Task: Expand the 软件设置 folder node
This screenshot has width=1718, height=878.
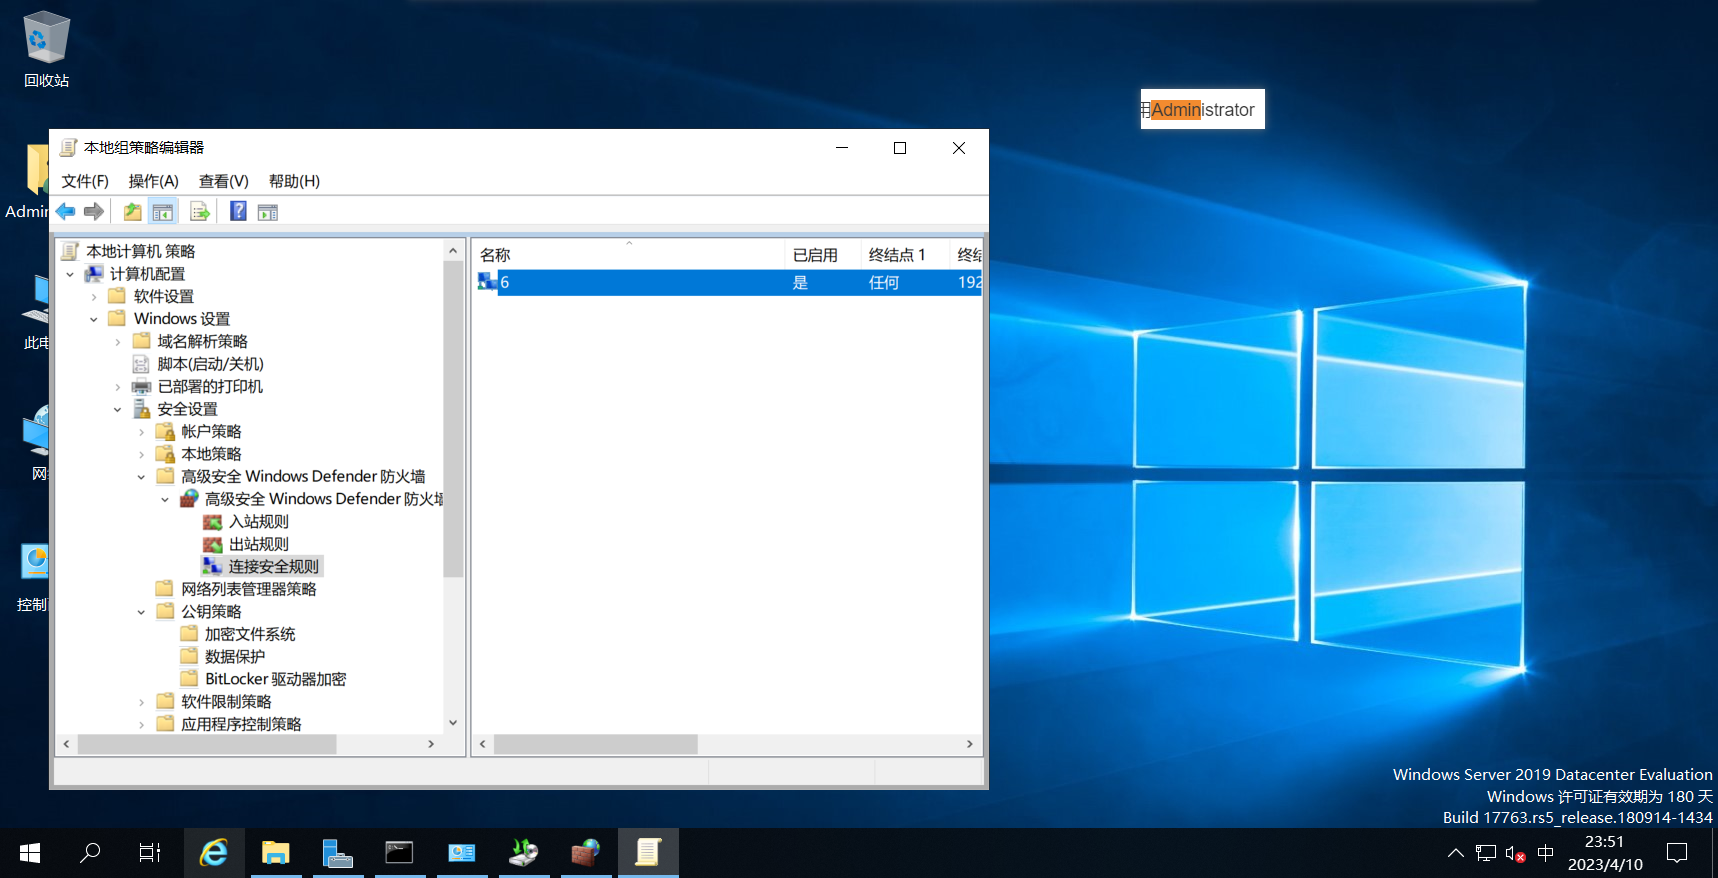Action: [x=94, y=297]
